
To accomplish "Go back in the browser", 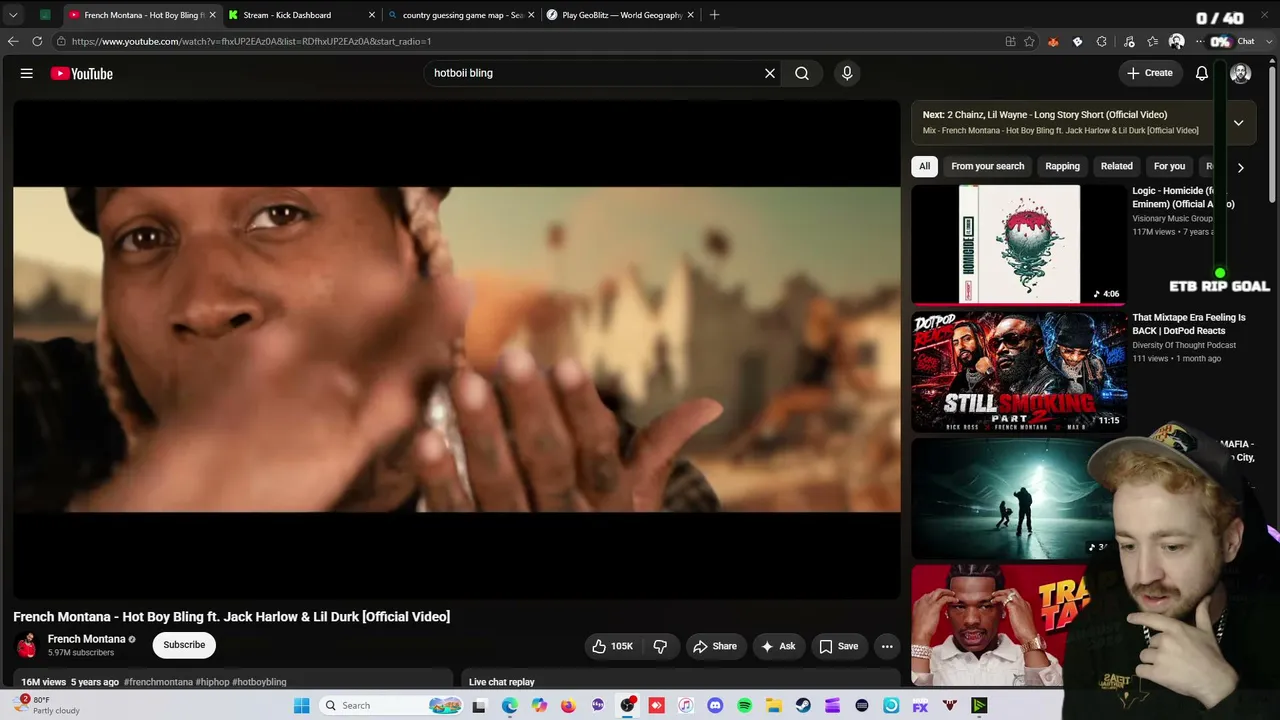I will (13, 41).
